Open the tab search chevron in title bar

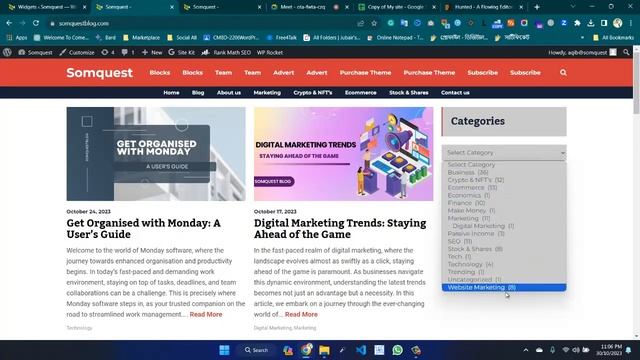pos(573,7)
